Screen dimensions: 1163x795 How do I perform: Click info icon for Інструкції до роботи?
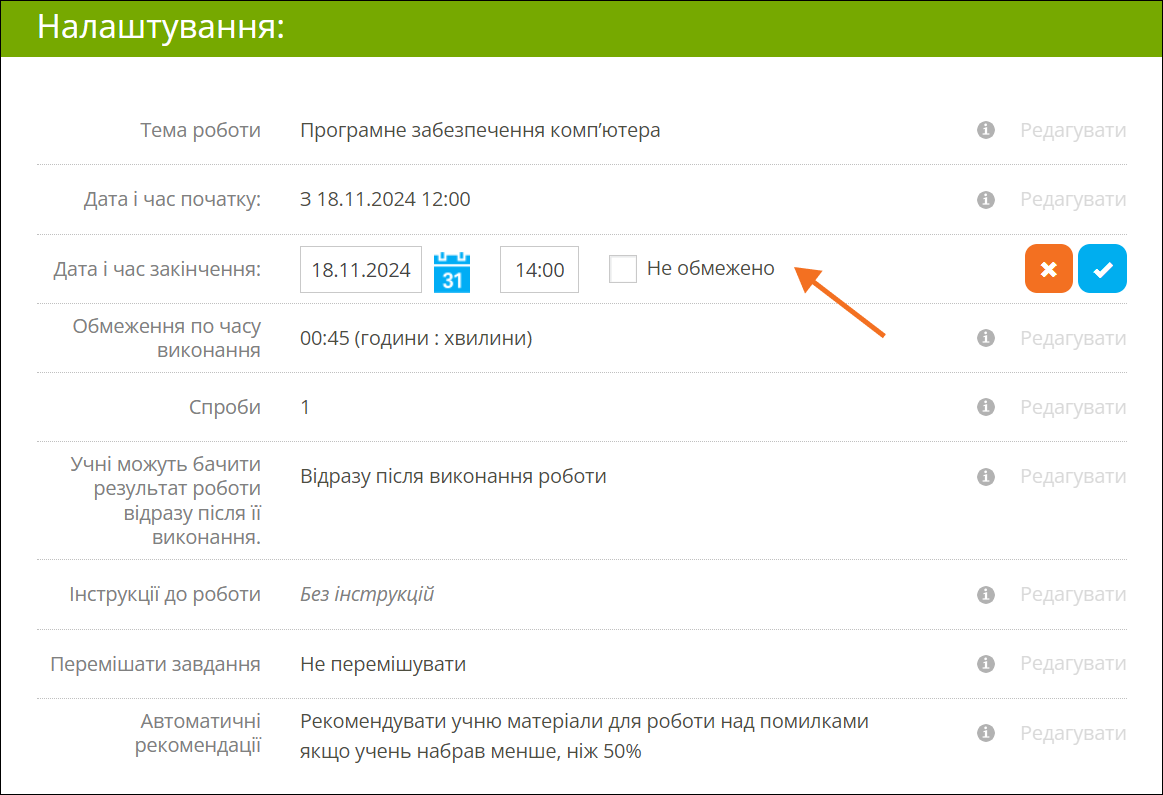(x=986, y=595)
